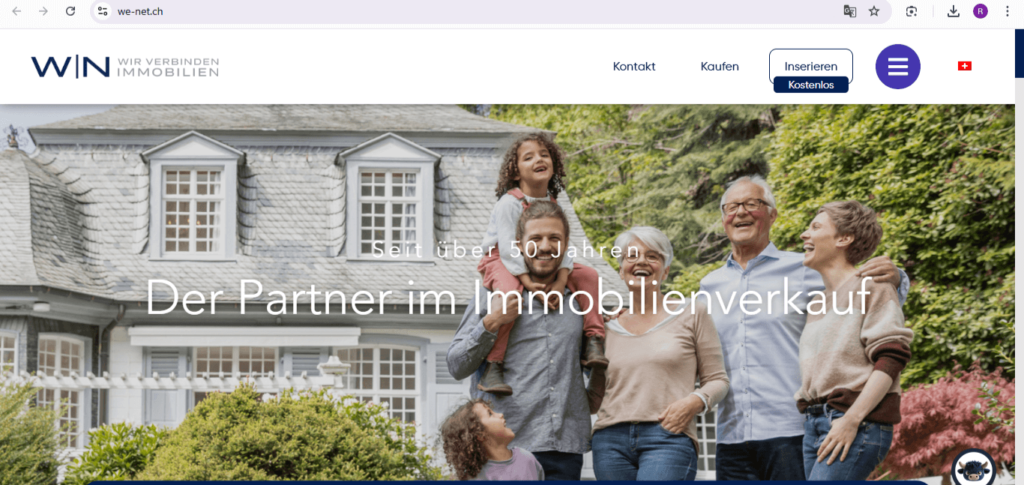Viewport: 1024px width, 485px height.
Task: Open the browser downloads icon
Action: click(x=953, y=11)
